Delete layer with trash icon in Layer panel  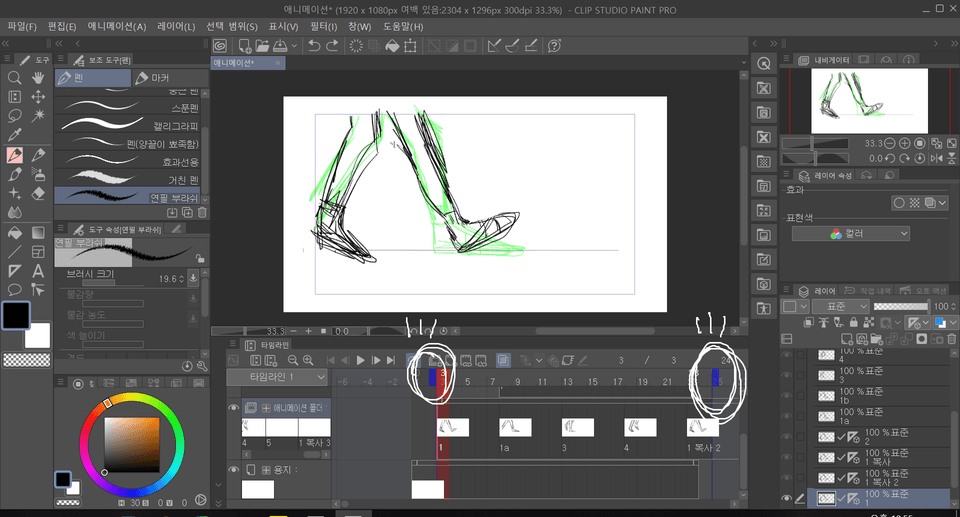coord(952,339)
